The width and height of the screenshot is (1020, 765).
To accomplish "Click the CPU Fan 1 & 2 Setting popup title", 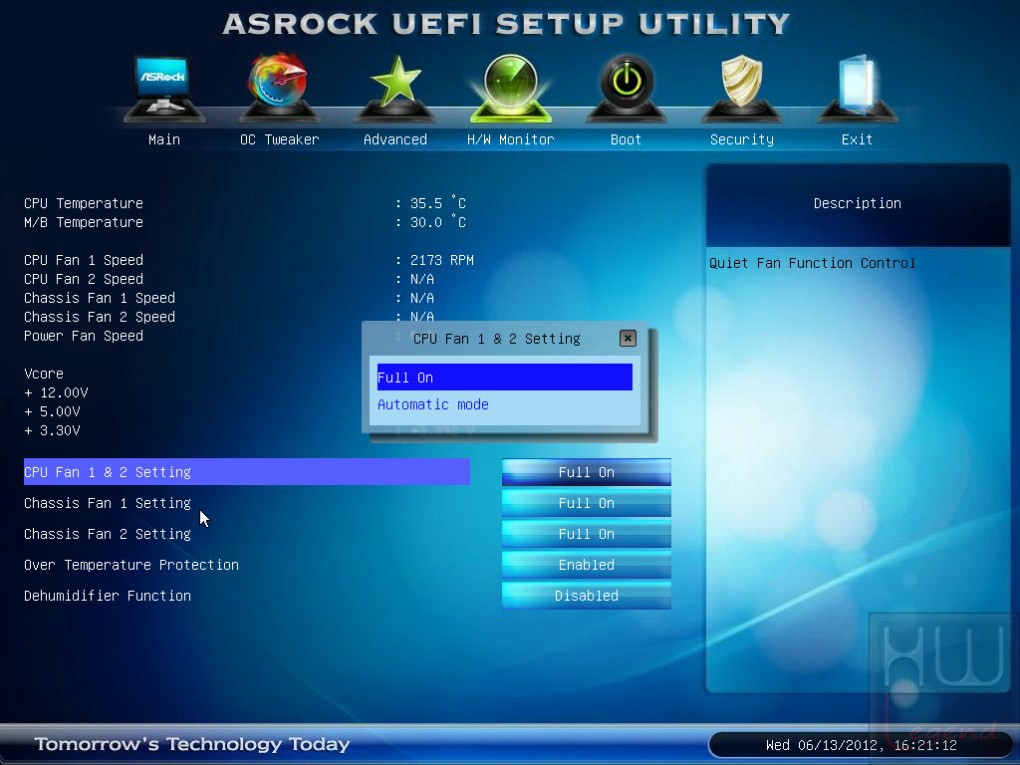I will 496,338.
